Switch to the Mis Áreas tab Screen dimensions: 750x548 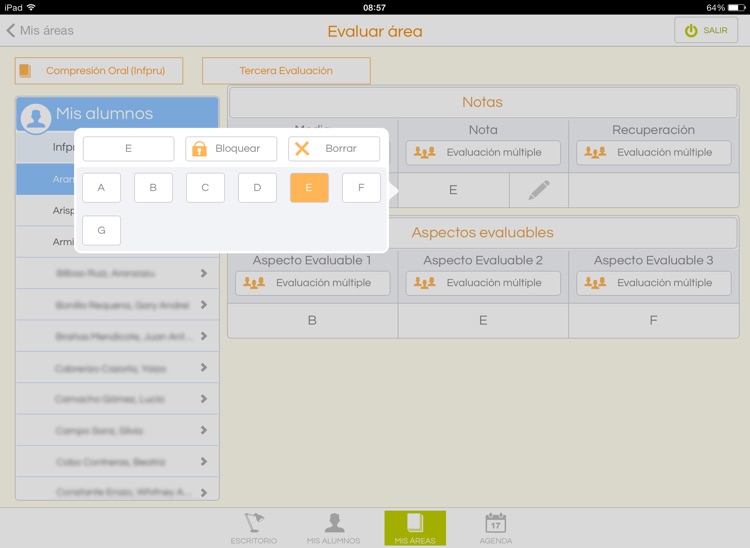click(415, 528)
